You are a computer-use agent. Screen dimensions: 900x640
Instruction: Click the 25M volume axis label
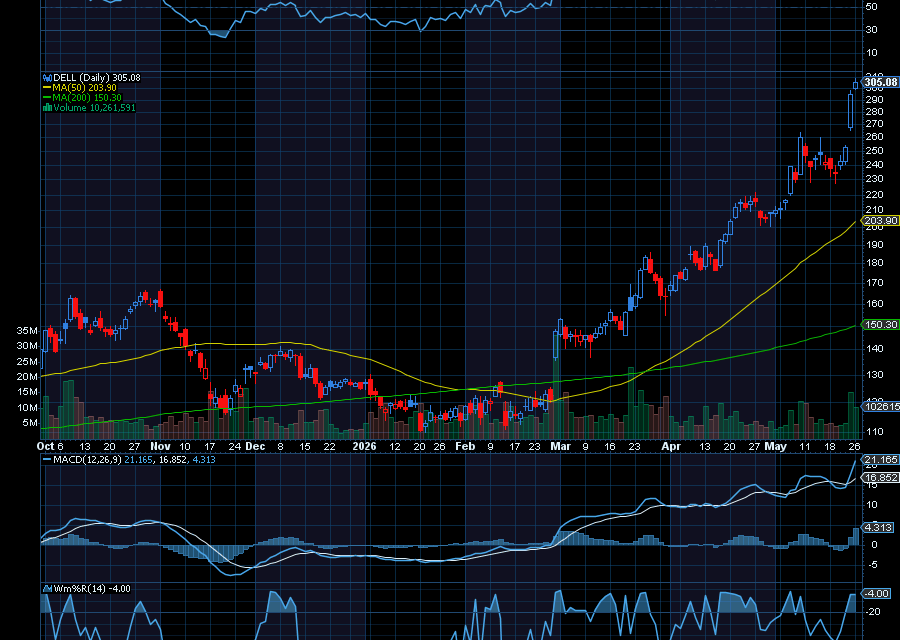tap(28, 362)
